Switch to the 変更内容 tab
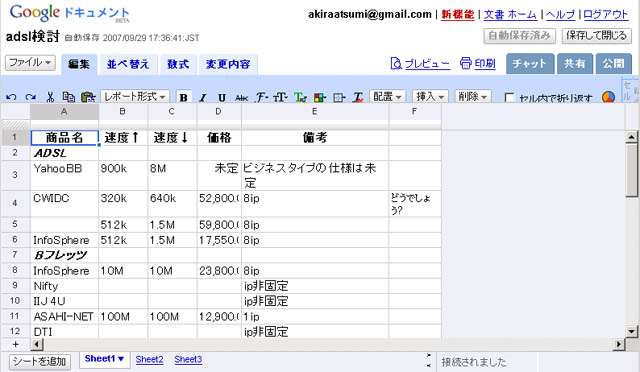 [228, 64]
